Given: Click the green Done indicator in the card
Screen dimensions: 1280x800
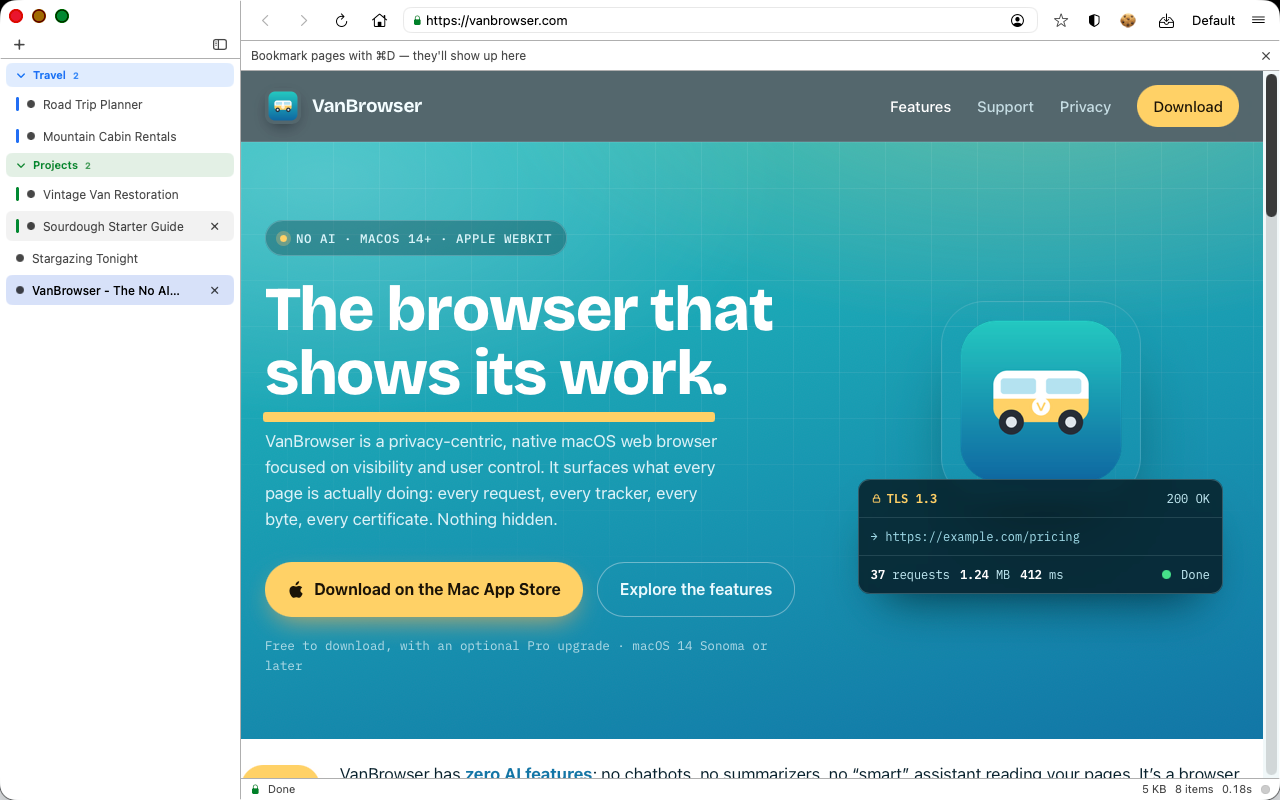Looking at the screenshot, I should click(1186, 575).
